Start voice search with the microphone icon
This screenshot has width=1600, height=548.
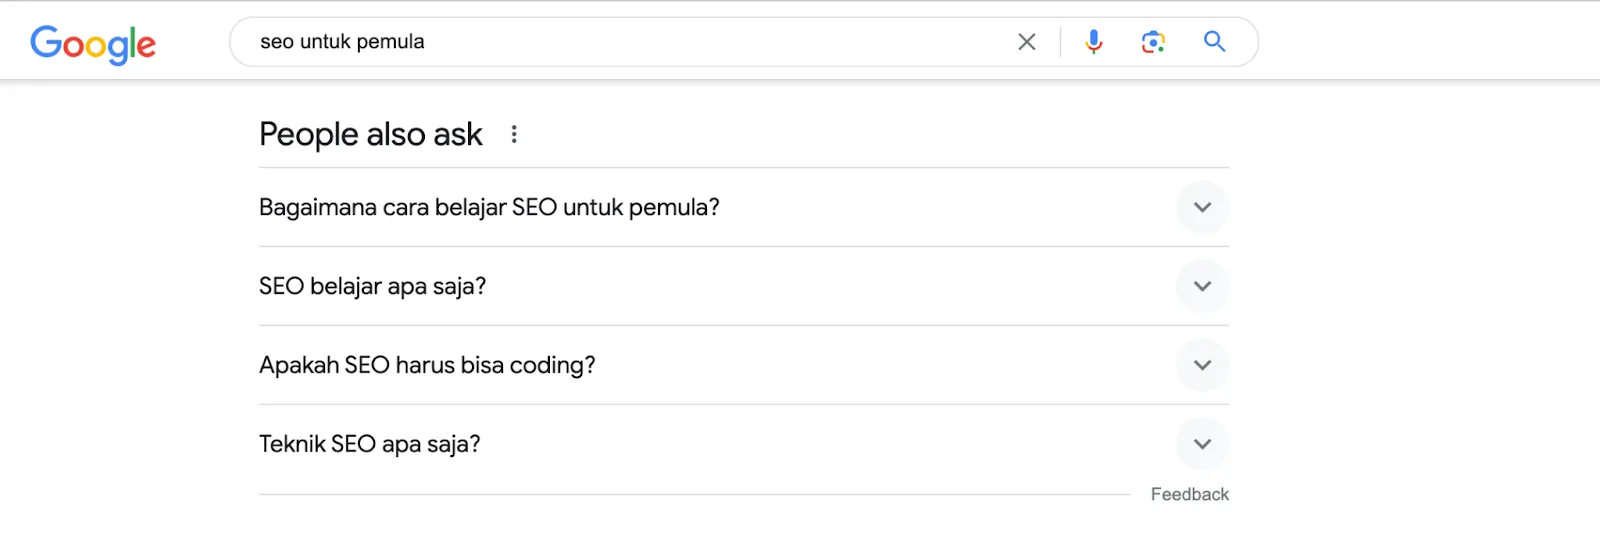(1094, 42)
